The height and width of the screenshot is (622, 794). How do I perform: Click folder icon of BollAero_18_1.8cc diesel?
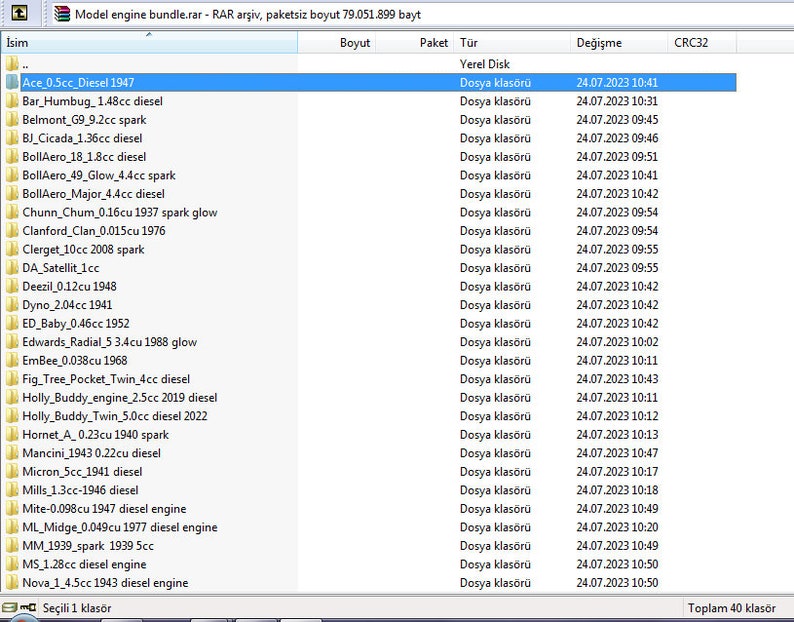click(x=12, y=157)
